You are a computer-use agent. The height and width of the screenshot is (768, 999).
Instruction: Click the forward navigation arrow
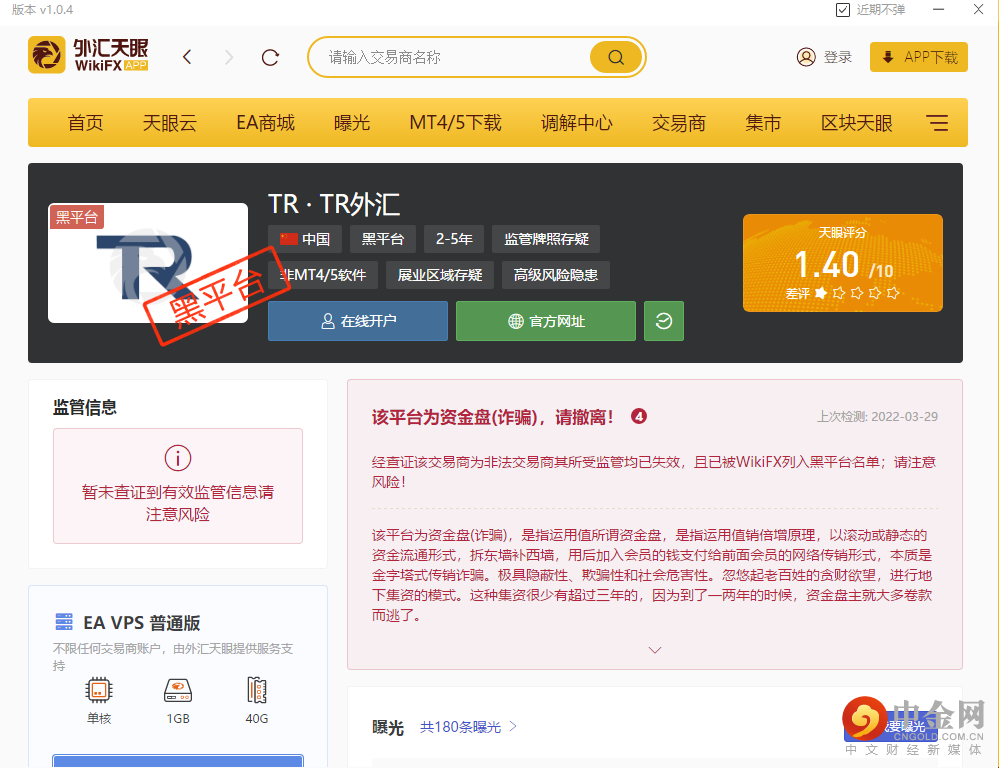(x=230, y=57)
